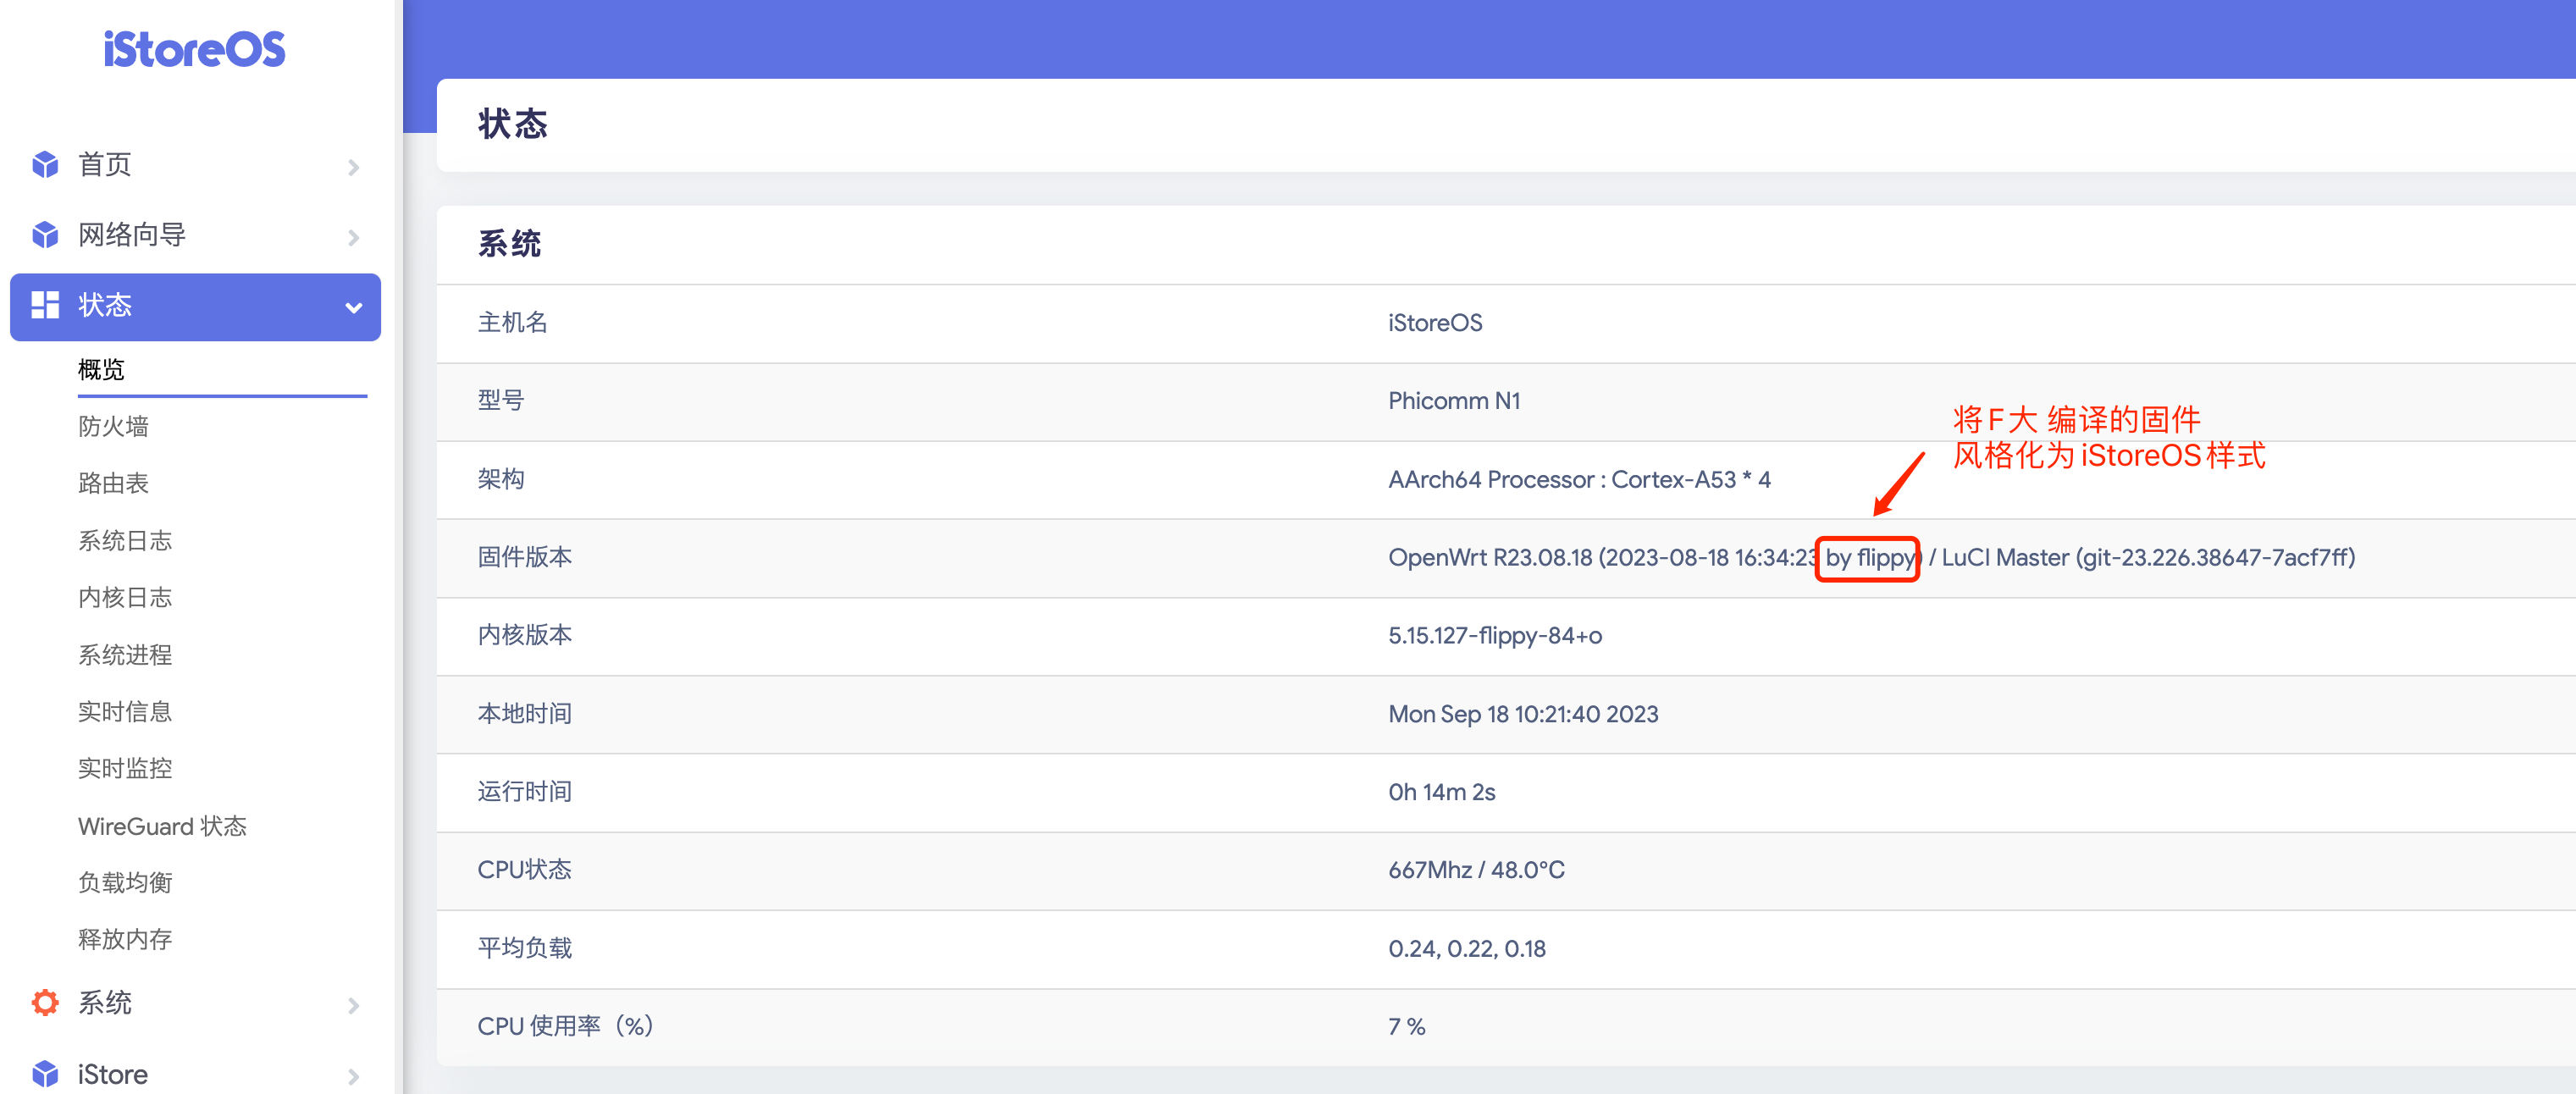The width and height of the screenshot is (2576, 1094).
Task: Click the 状态 status grid icon
Action: point(46,306)
